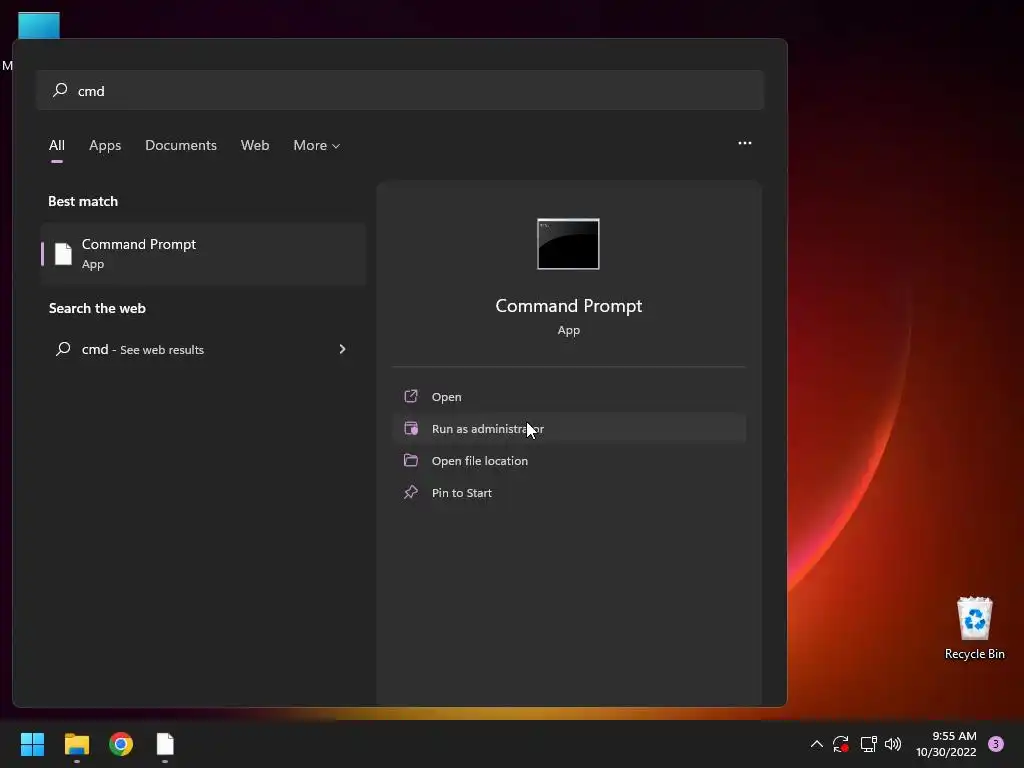Image resolution: width=1024 pixels, height=768 pixels.
Task: Open the Windows Start button
Action: click(x=32, y=744)
